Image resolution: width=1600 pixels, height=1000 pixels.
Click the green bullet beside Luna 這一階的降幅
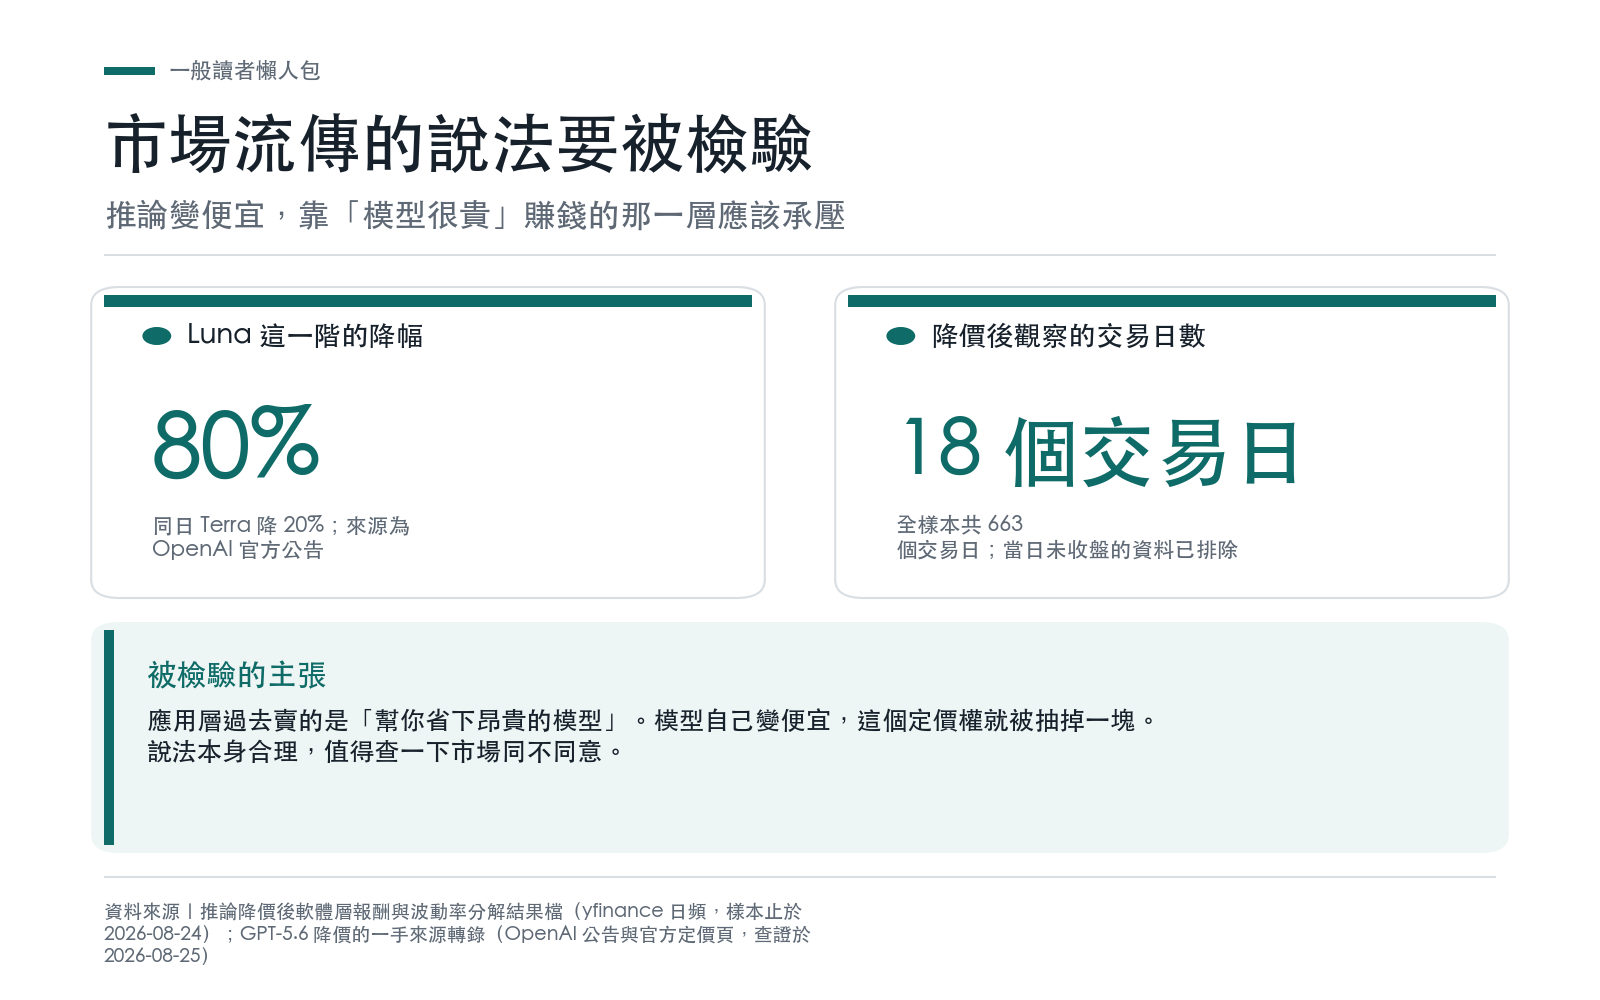(x=157, y=336)
